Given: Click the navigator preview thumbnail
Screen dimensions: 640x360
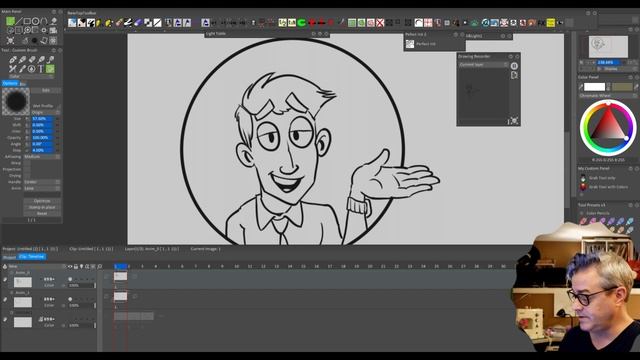Looking at the screenshot, I should coord(608,47).
